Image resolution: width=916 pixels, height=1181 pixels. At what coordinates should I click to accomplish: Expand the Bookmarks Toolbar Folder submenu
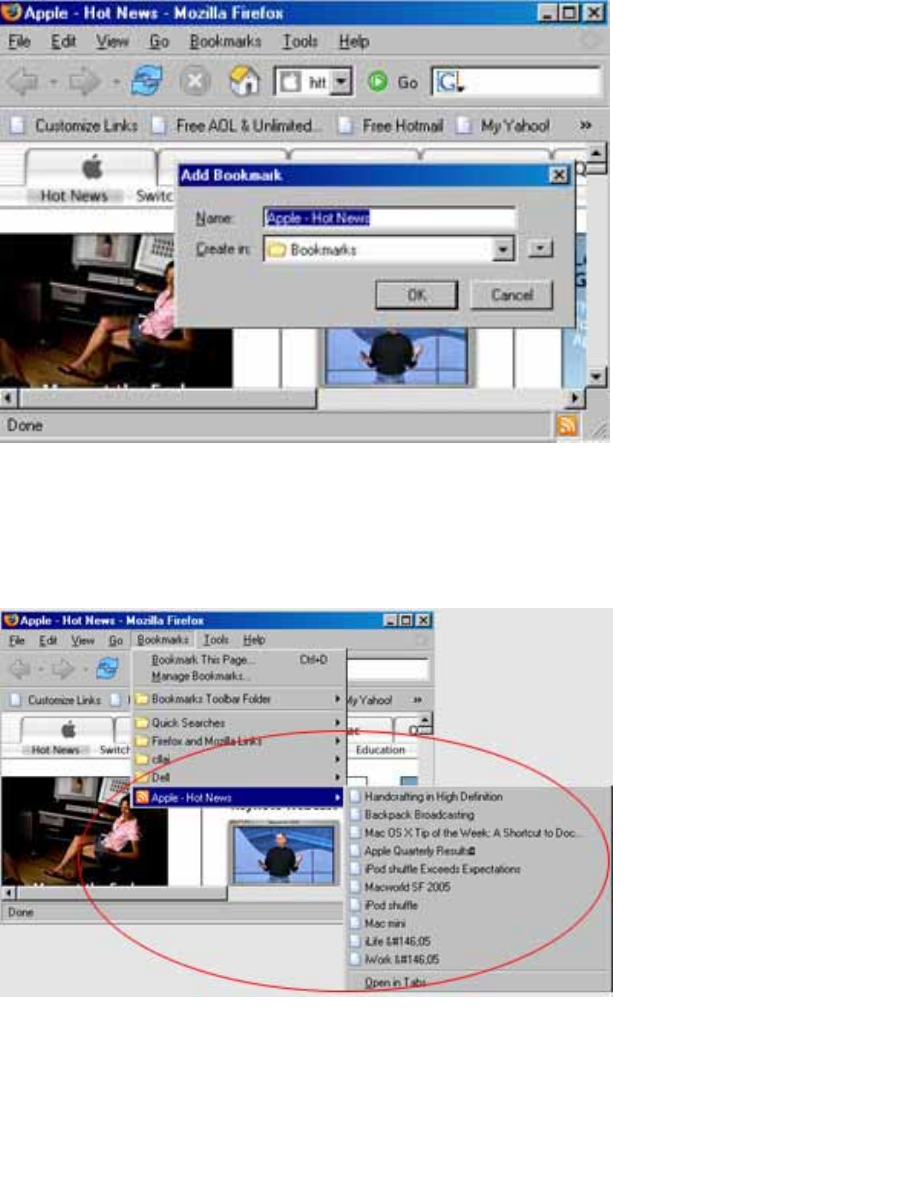(x=337, y=699)
